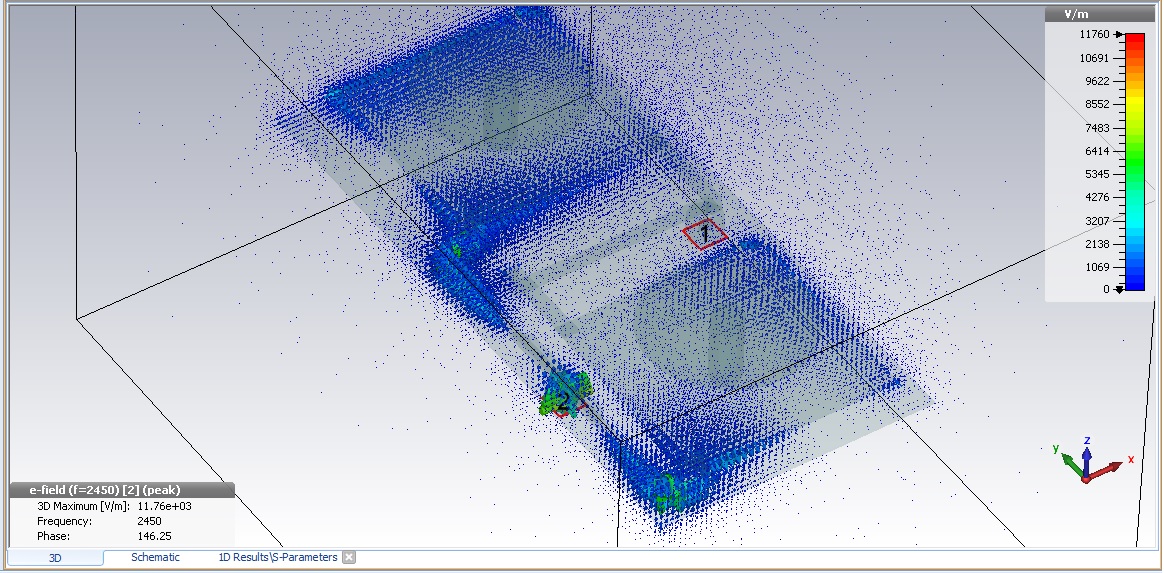Open the 1D Results\S-Parameters tab
1164x573 pixels.
[278, 557]
